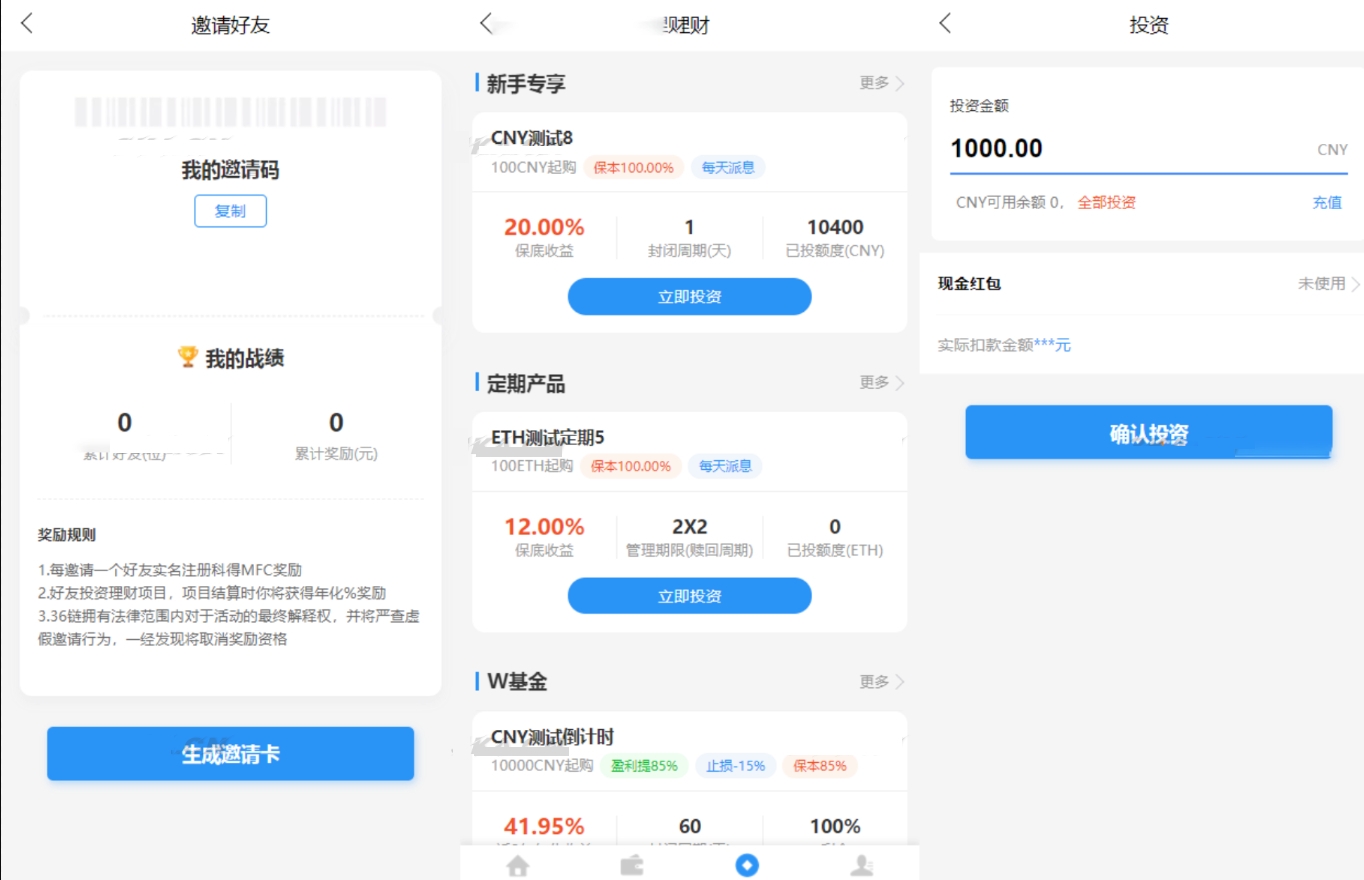Click the 全部投资 link

[1106, 203]
